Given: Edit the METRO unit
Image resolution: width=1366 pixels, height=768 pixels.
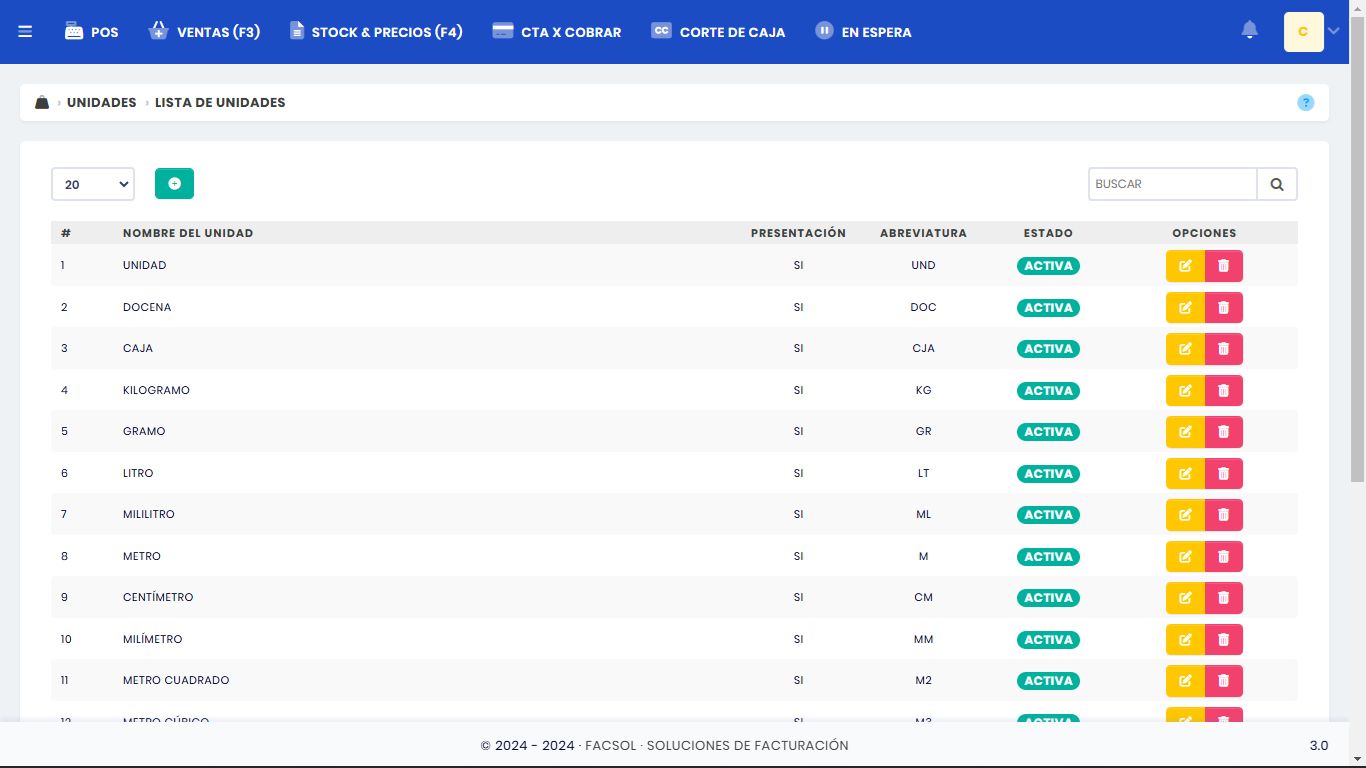Looking at the screenshot, I should 1185,557.
